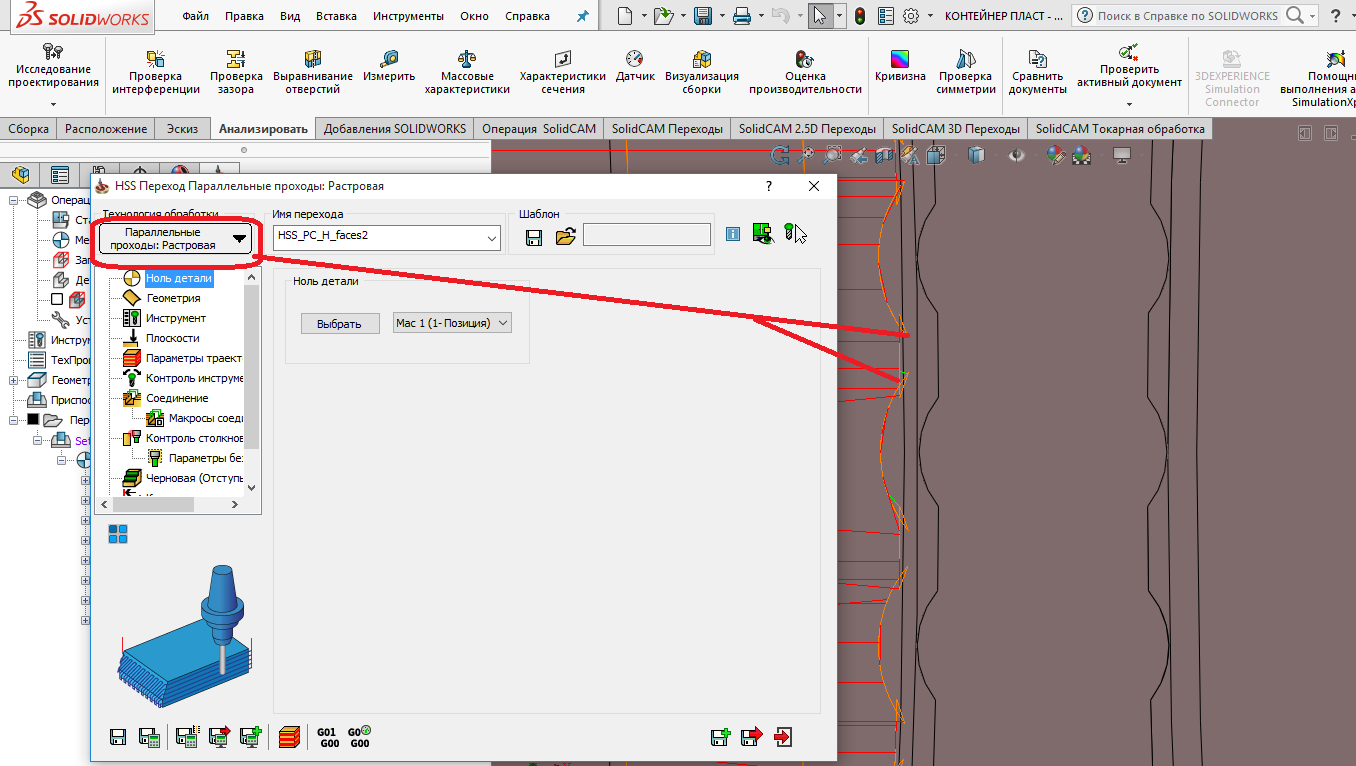Expand the Геометрия node in CAM tree
The image size is (1356, 766).
[15, 380]
